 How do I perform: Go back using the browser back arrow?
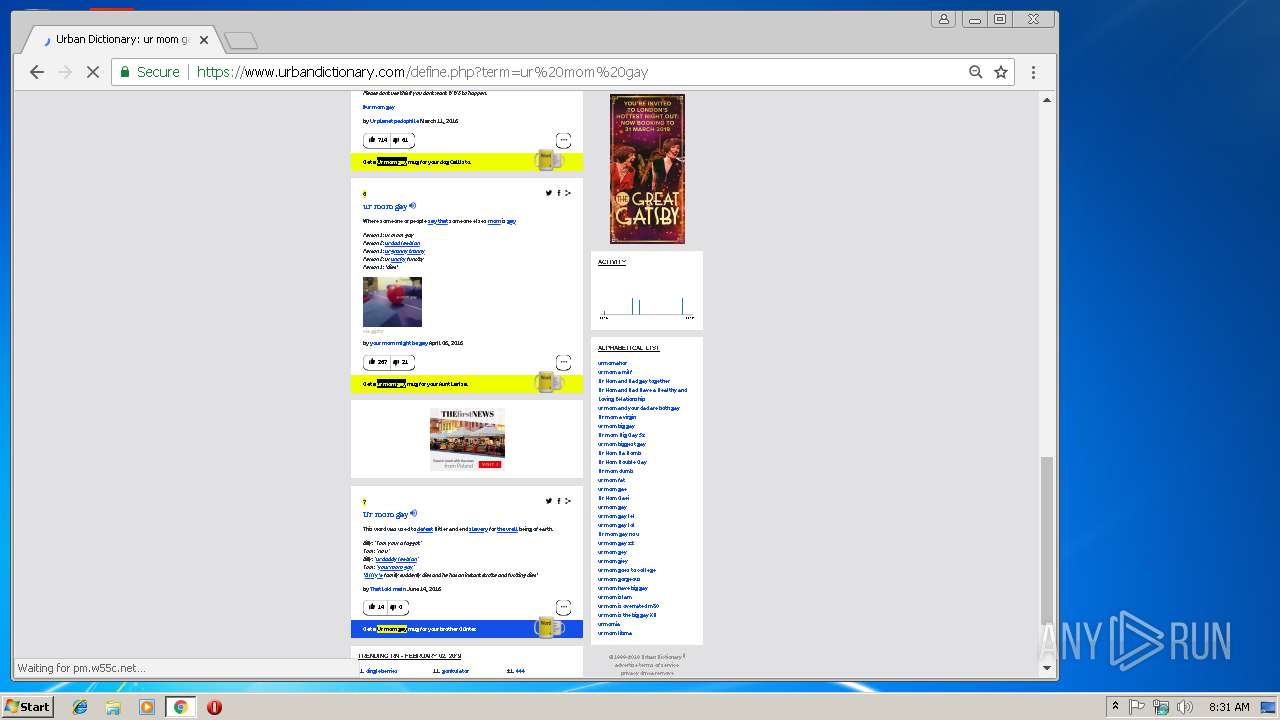(x=37, y=72)
